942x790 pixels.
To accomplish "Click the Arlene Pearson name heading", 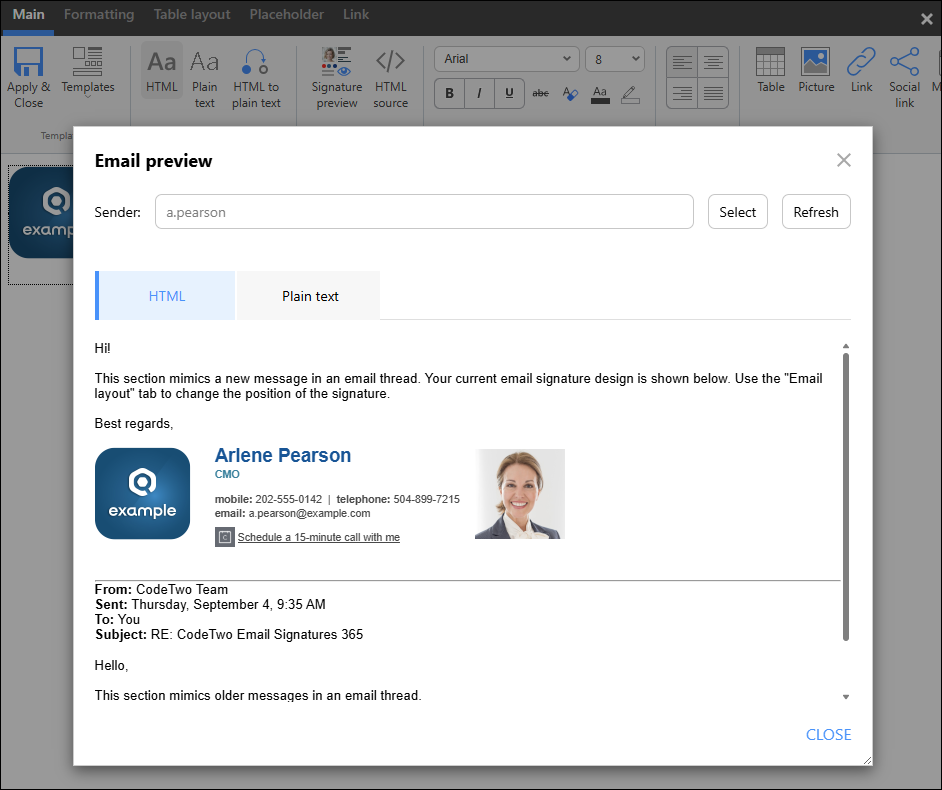I will pos(283,455).
